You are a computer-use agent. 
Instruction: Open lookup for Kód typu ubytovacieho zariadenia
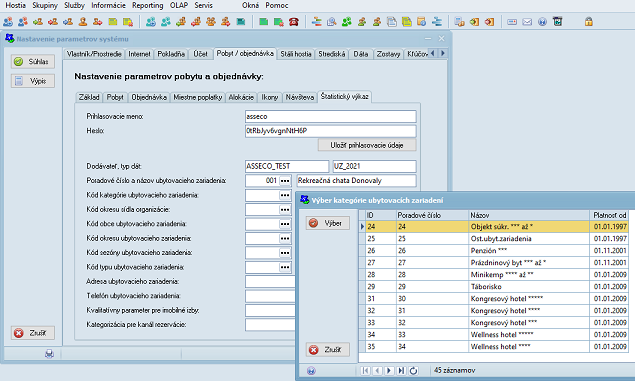[x=285, y=267]
